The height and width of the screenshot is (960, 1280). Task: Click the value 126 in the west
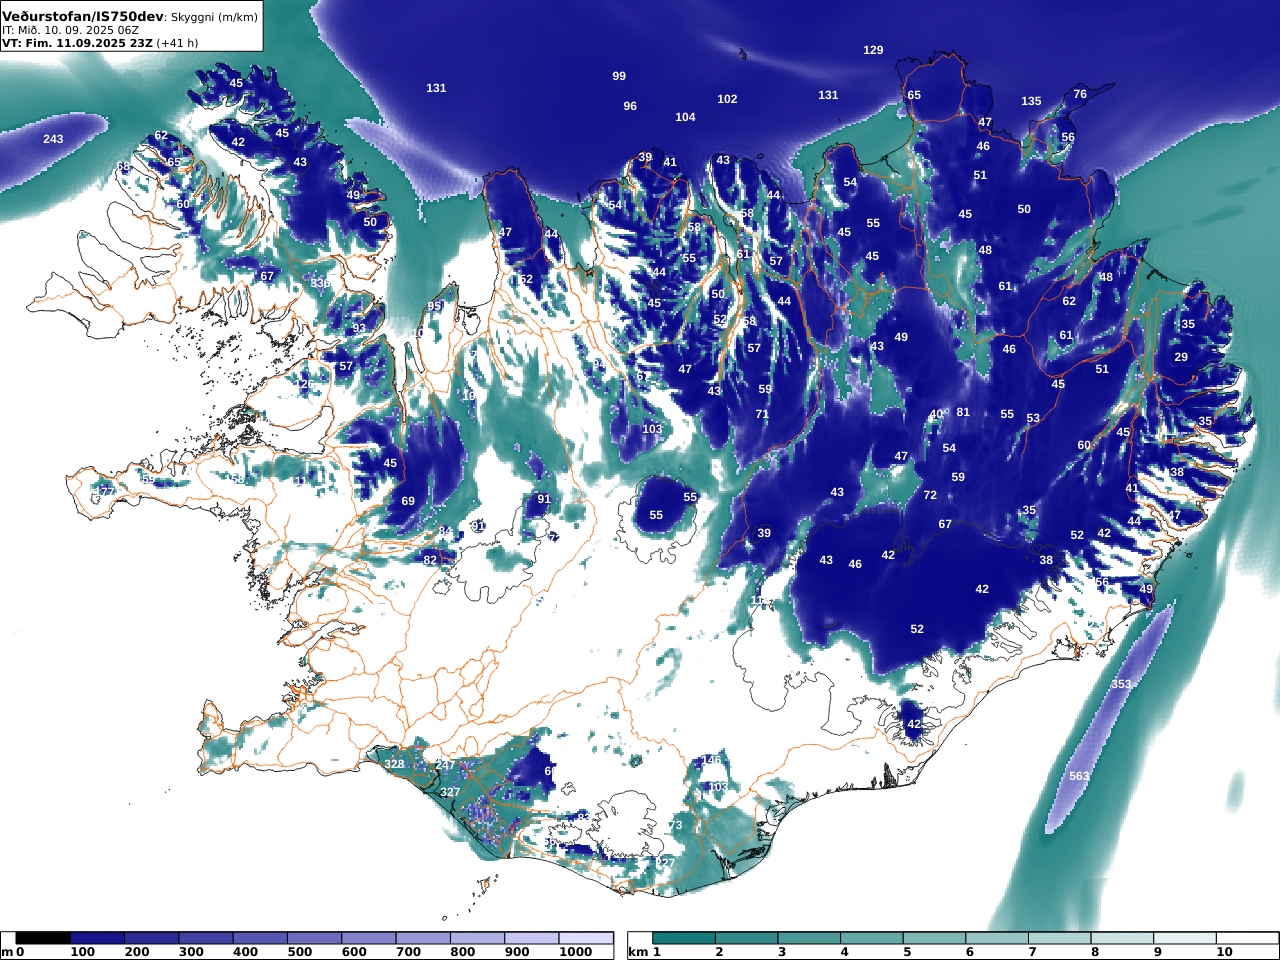tap(305, 384)
